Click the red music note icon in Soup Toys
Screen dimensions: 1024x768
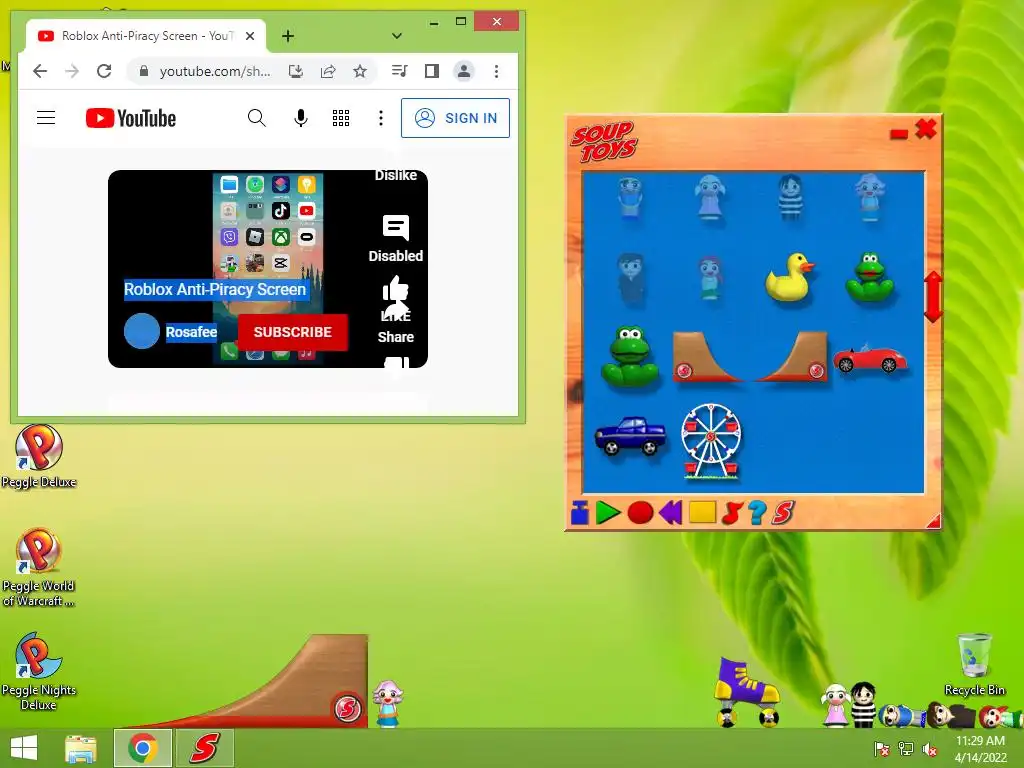731,513
